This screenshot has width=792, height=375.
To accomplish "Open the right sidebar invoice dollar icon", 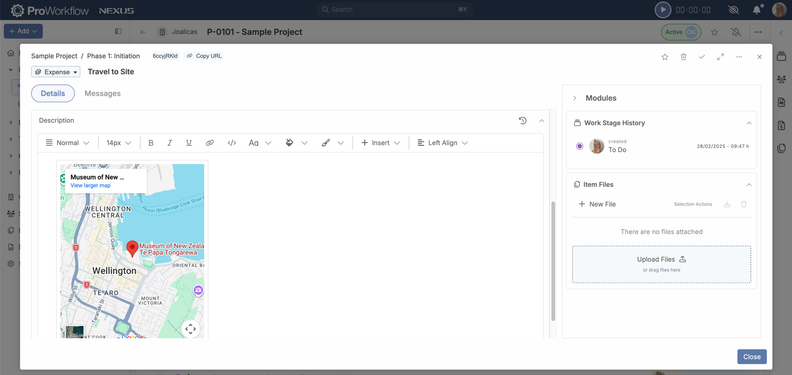I will pos(781,125).
